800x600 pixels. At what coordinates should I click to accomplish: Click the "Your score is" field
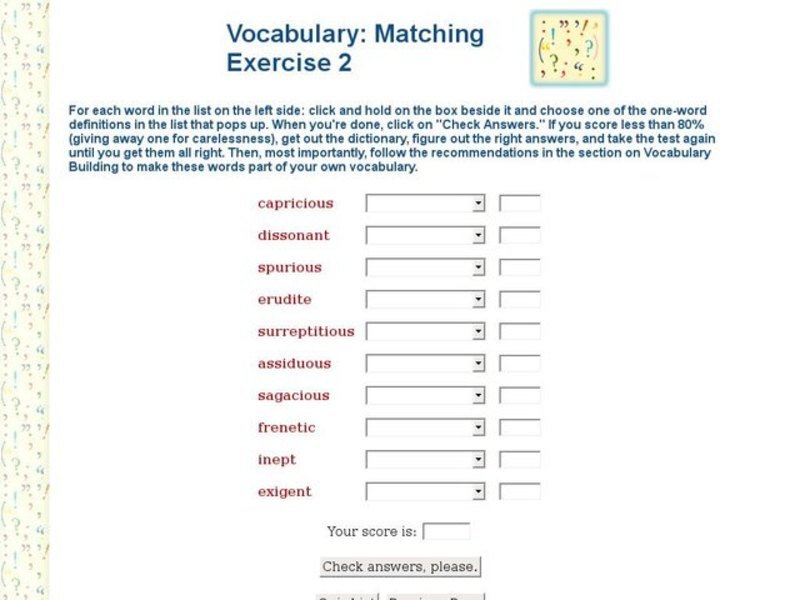[x=446, y=532]
